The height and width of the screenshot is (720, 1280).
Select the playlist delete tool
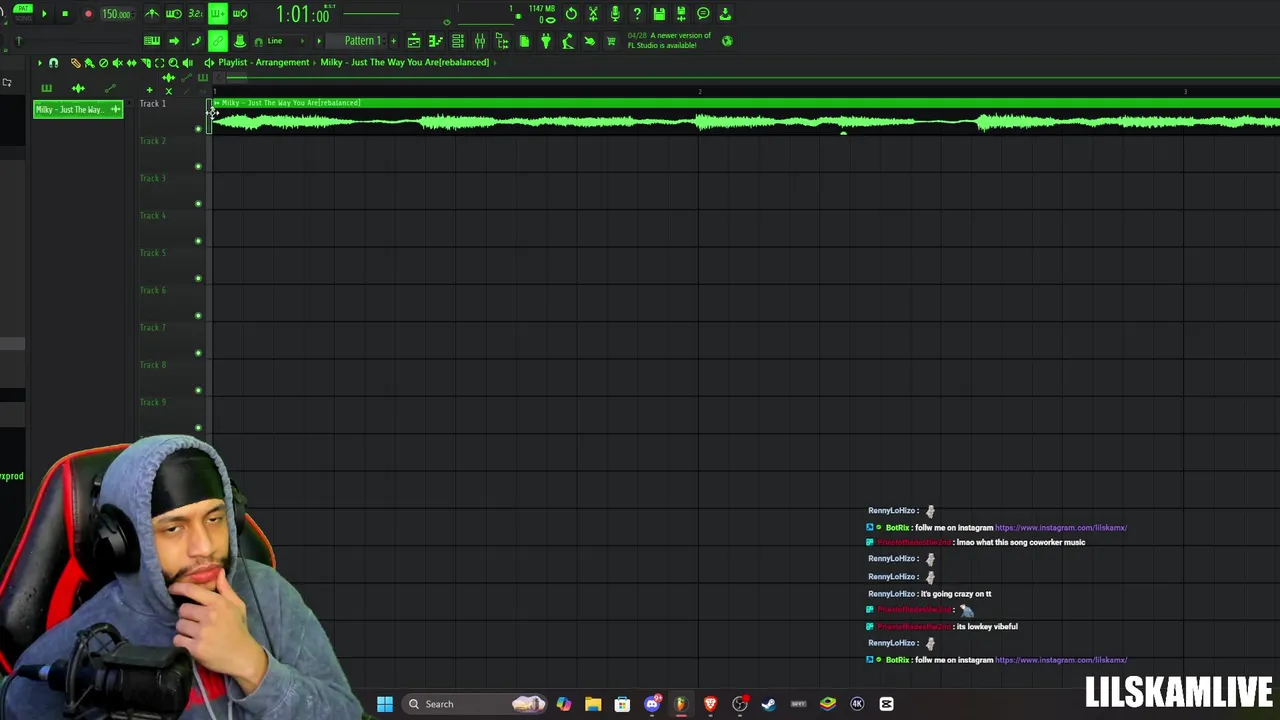(103, 62)
